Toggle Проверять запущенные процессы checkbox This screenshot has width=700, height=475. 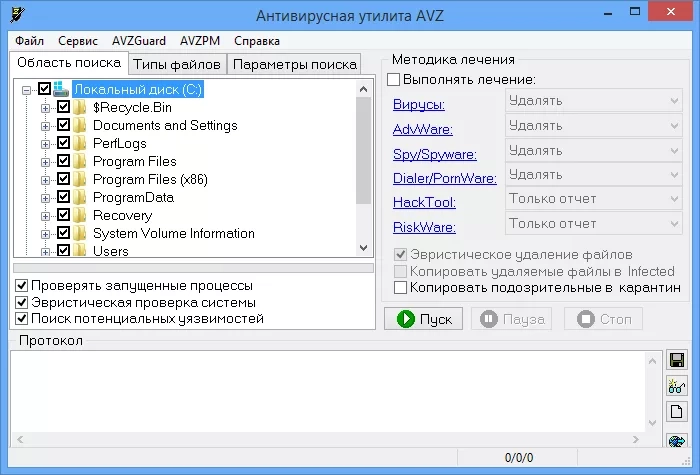coord(21,285)
